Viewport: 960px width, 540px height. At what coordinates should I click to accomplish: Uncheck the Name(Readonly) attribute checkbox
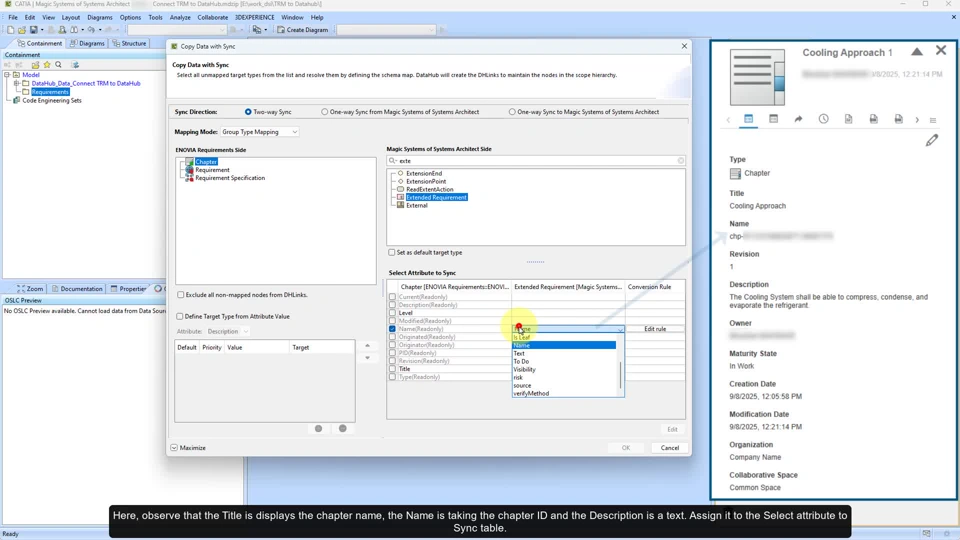(x=392, y=329)
